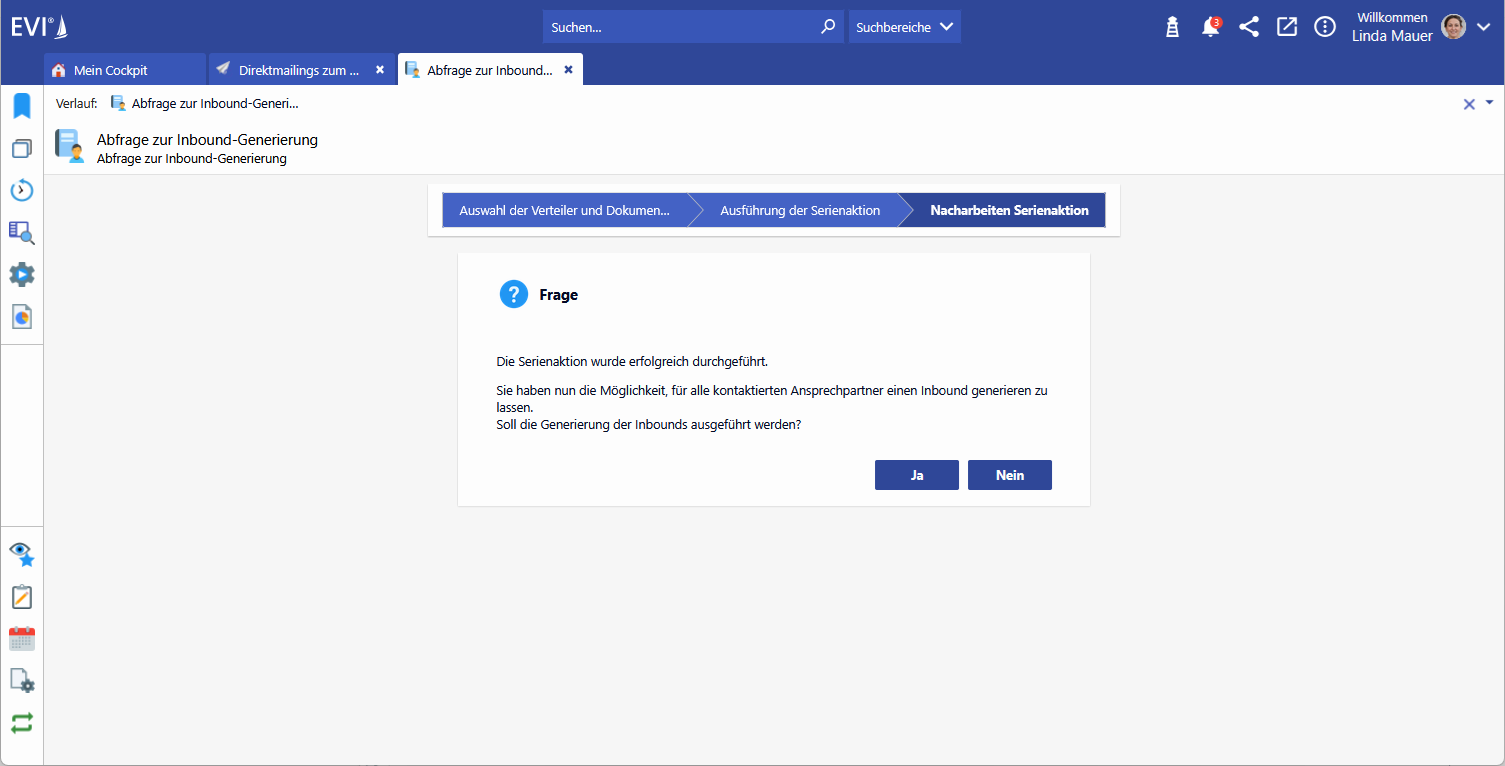Confirm inbound generation with Ja
1505x766 pixels.
[x=916, y=474]
